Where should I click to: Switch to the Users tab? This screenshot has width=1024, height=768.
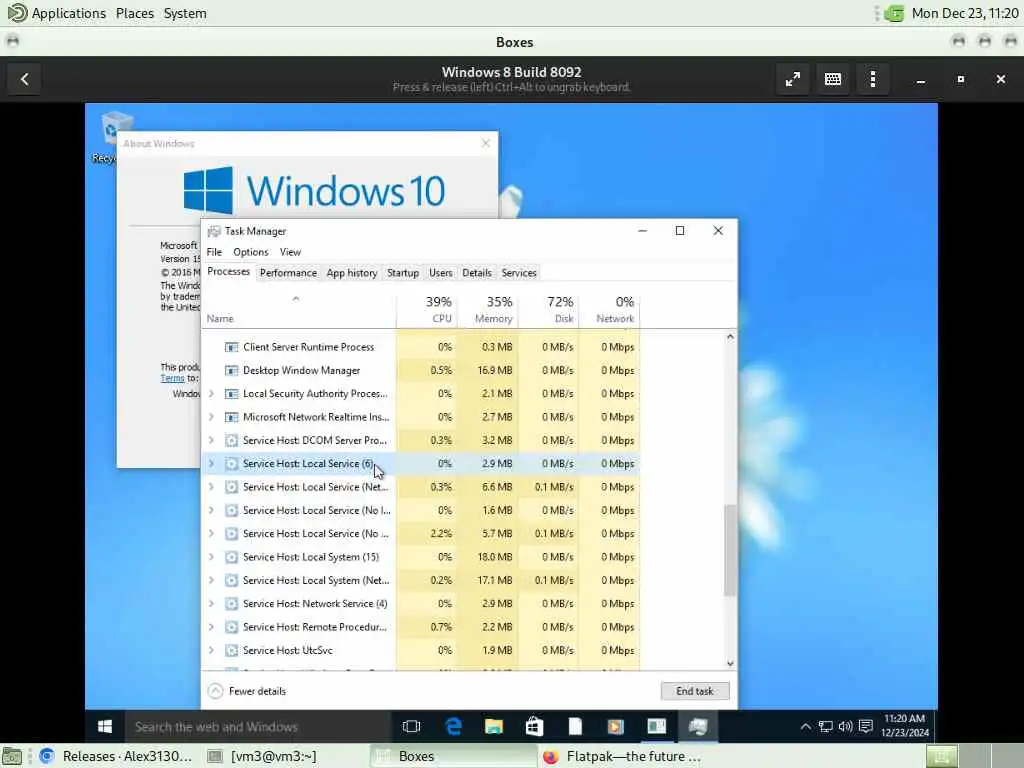pyautogui.click(x=441, y=273)
